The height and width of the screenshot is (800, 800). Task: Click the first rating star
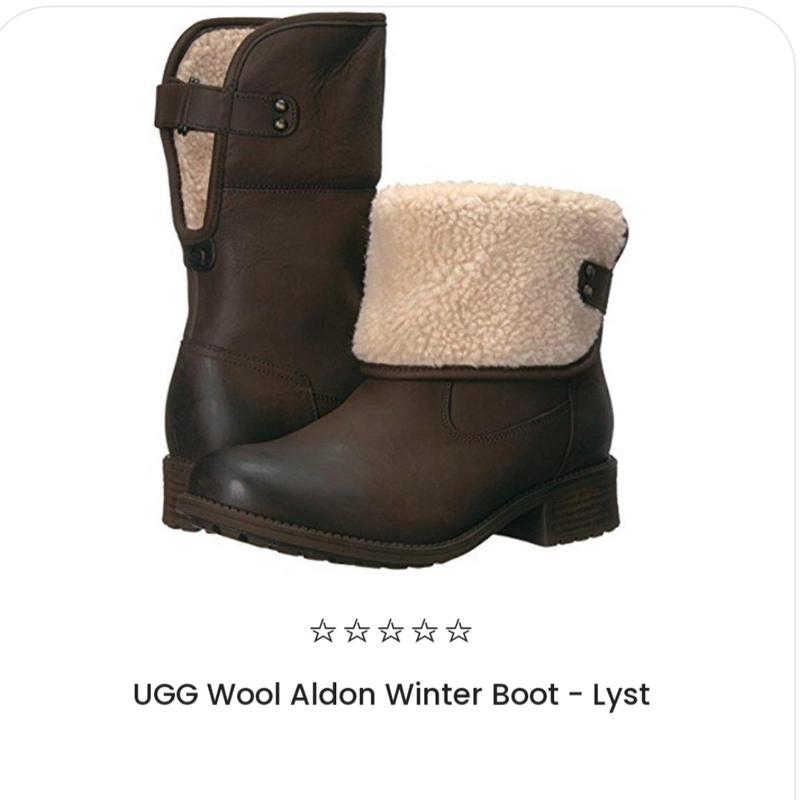tap(323, 631)
